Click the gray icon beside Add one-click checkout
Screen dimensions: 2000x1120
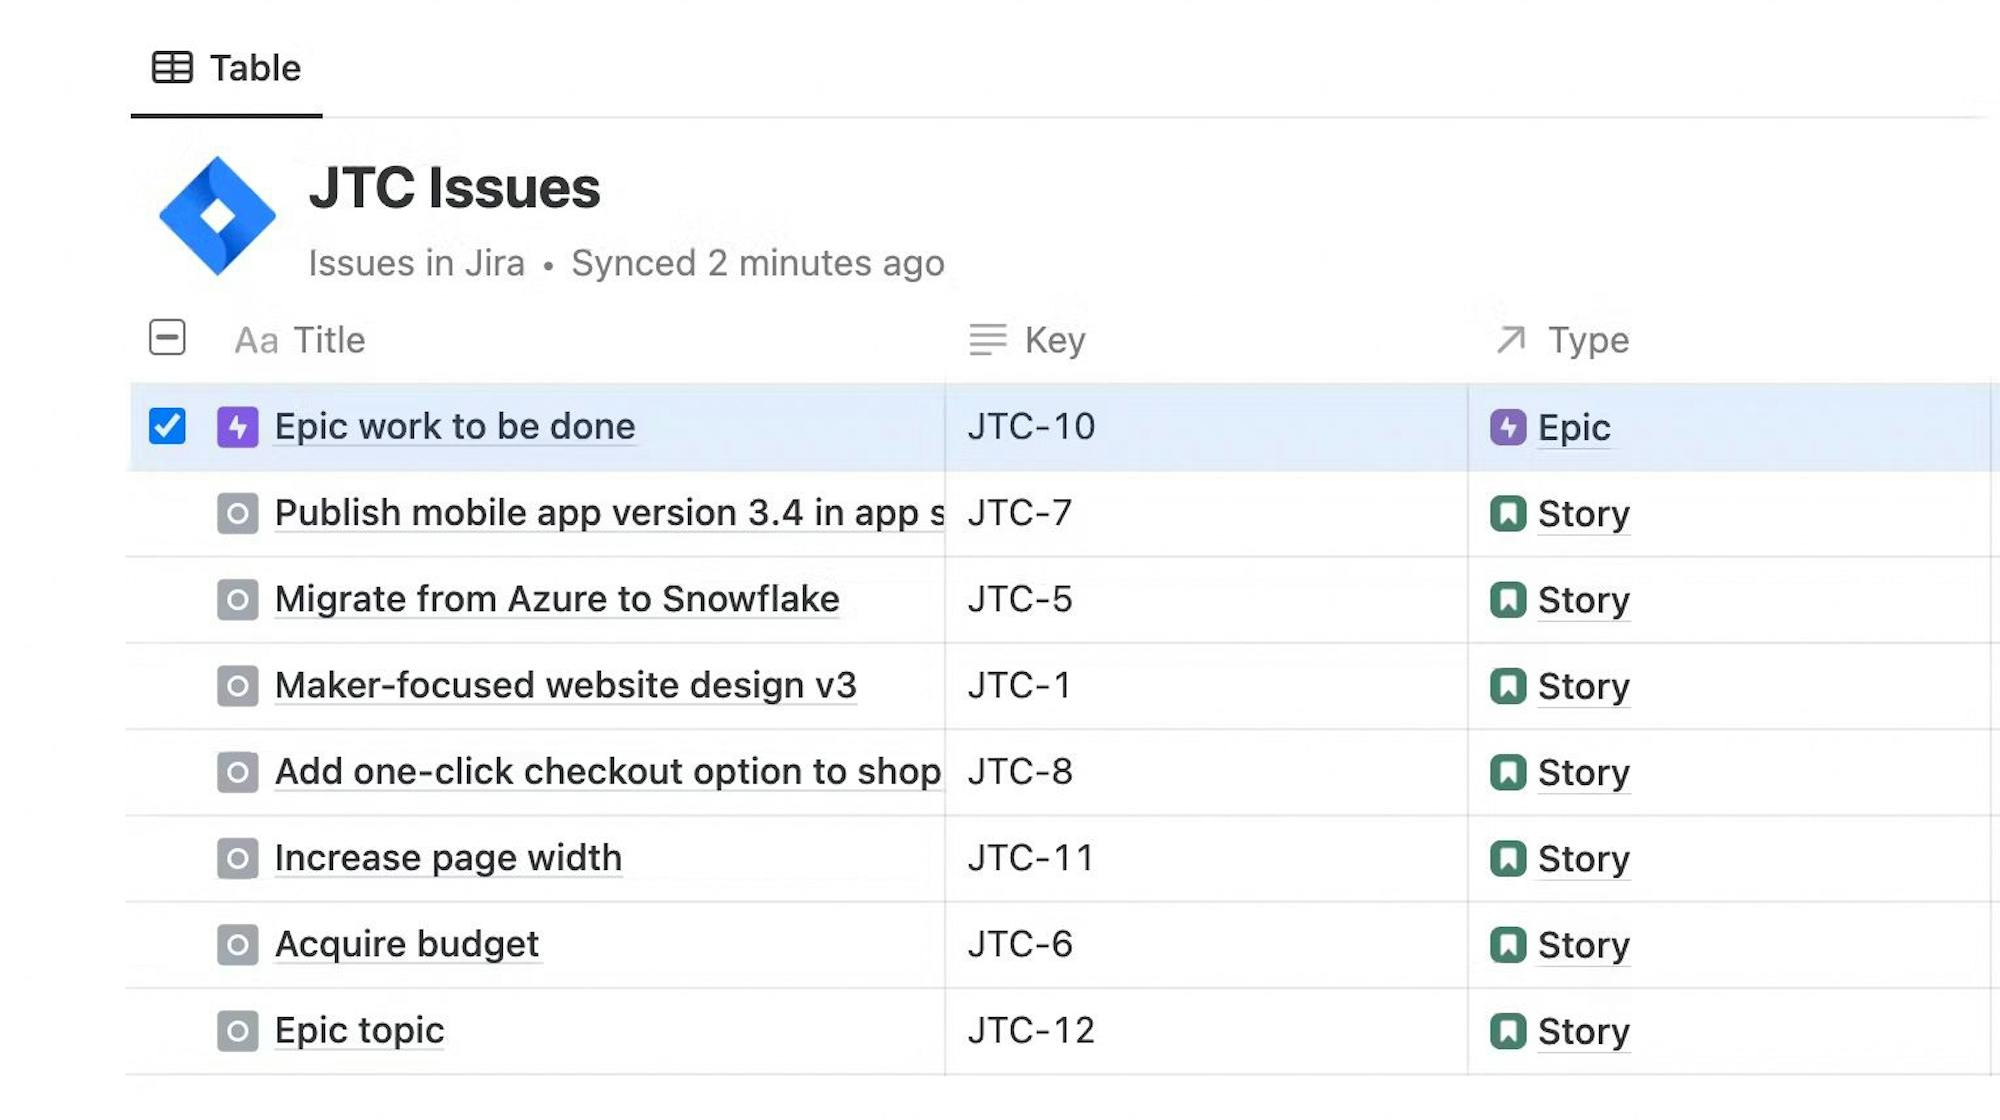coord(238,772)
